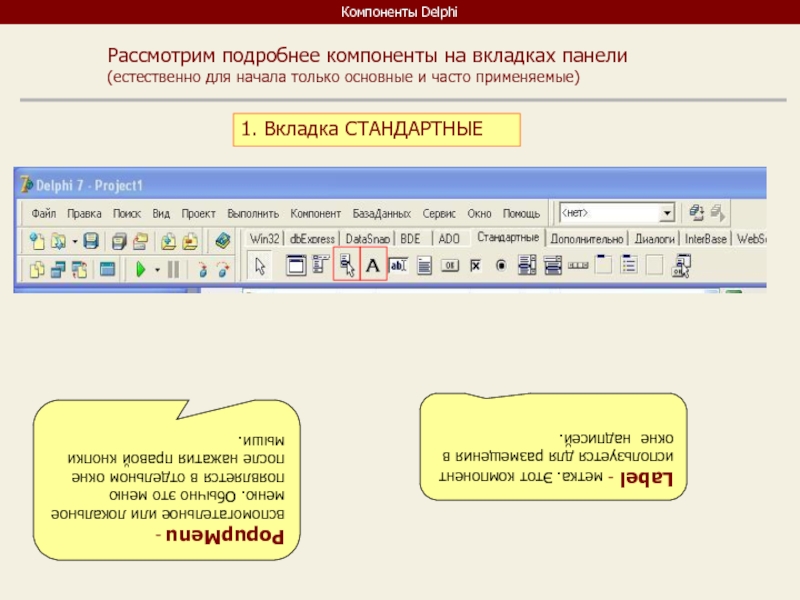Select the CheckBox component in palette
Viewport: 800px width, 600px height.
coord(476,266)
